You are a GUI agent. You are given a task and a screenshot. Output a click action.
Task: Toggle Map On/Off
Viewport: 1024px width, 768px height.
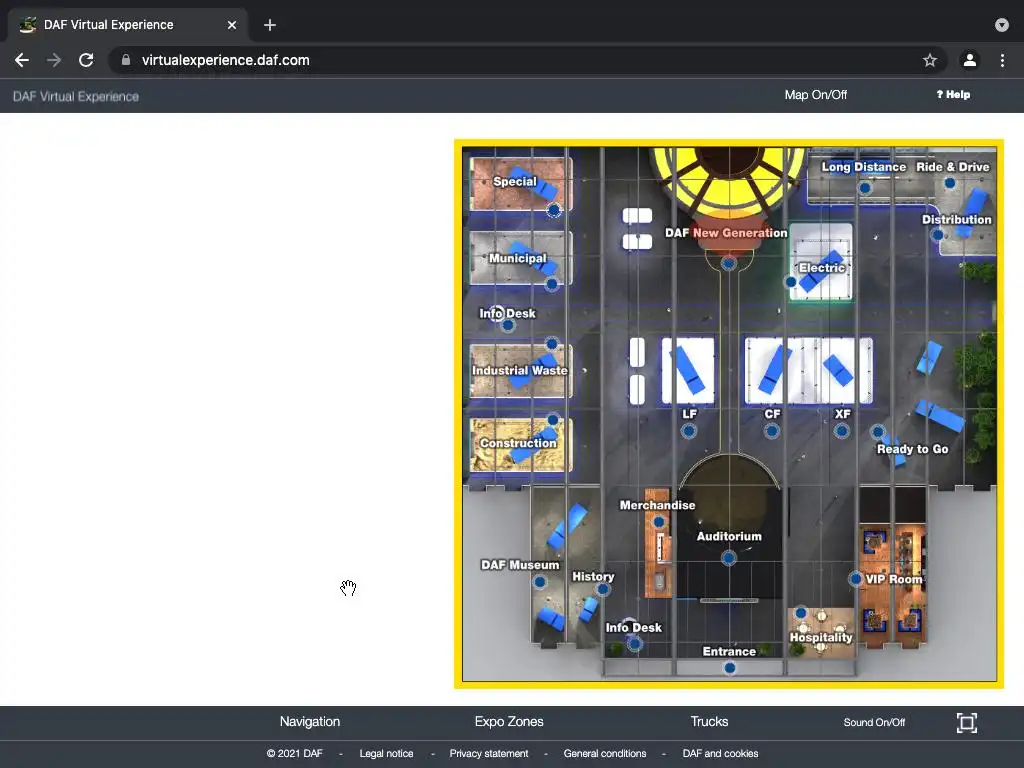816,95
